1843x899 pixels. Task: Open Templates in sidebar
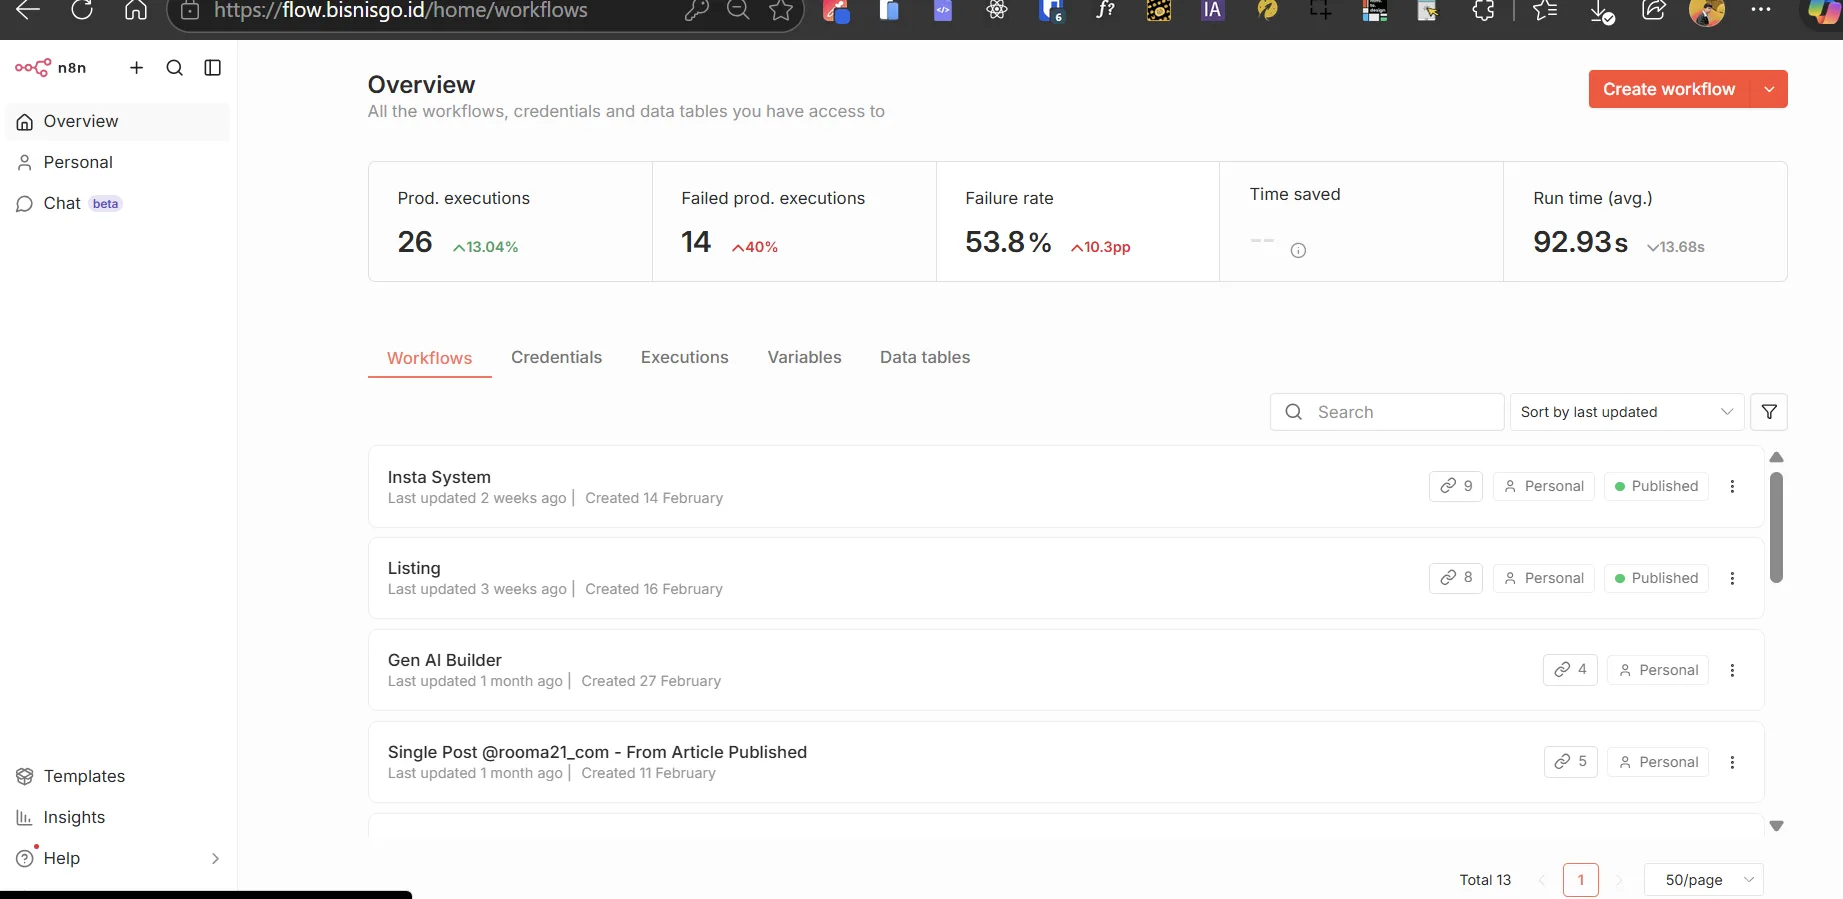pyautogui.click(x=118, y=776)
